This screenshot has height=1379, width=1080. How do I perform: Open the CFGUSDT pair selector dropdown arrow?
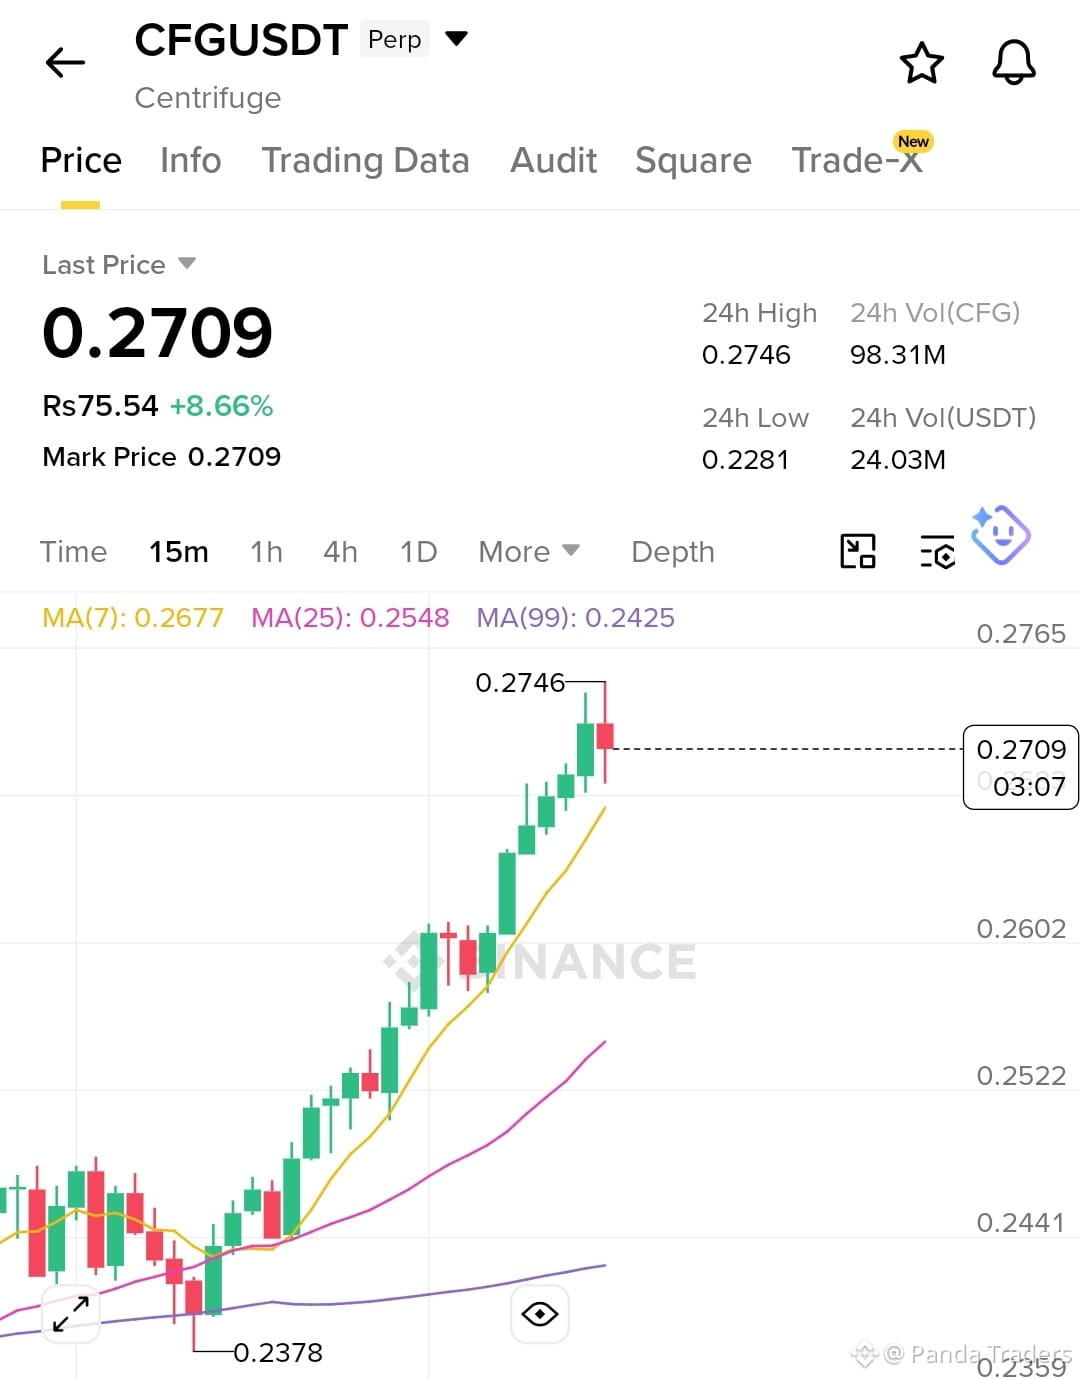coord(456,39)
